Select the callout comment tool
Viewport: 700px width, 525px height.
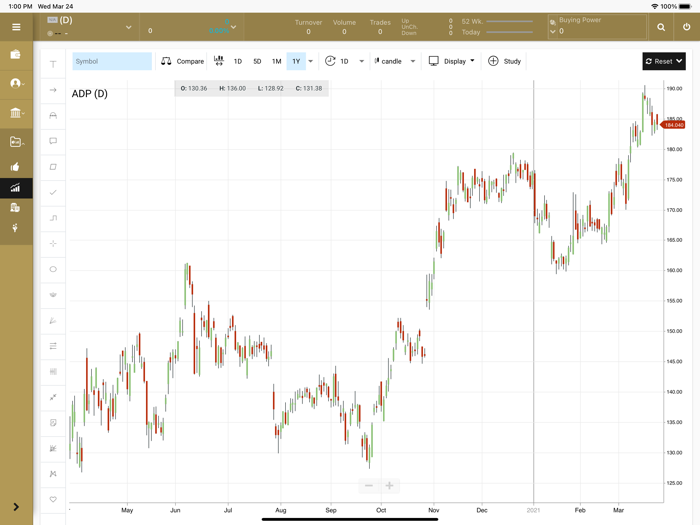tap(53, 141)
